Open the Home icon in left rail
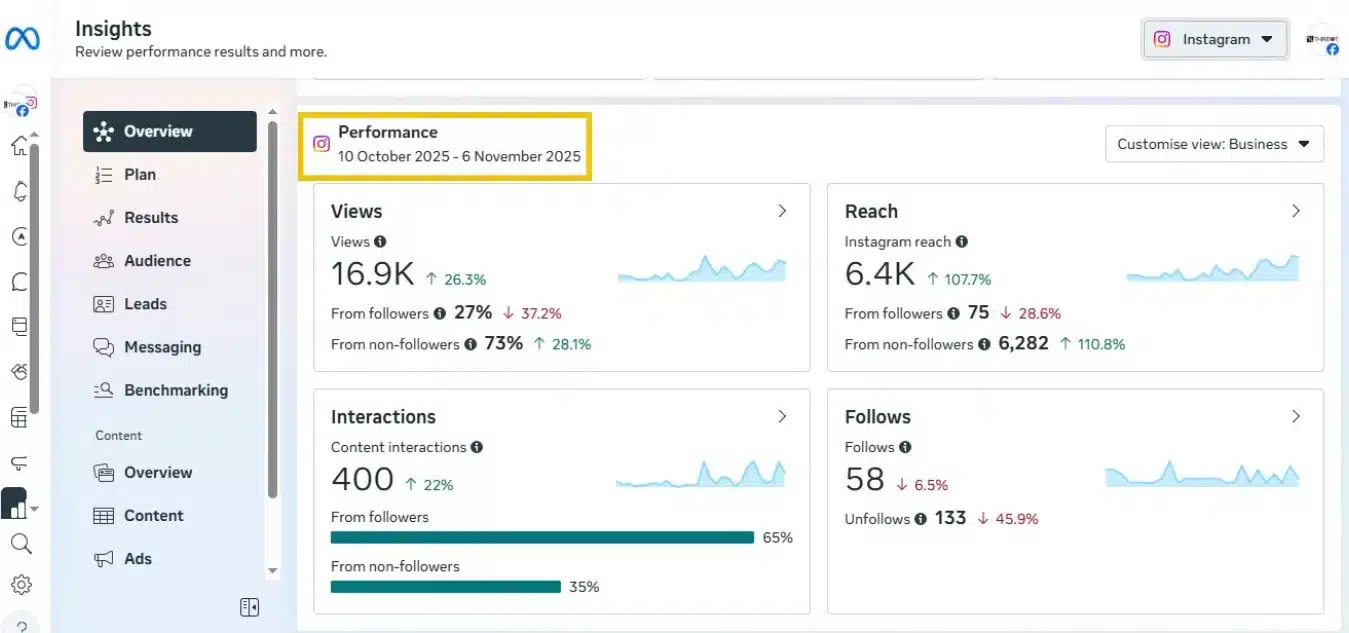Image resolution: width=1349 pixels, height=633 pixels. pos(20,147)
